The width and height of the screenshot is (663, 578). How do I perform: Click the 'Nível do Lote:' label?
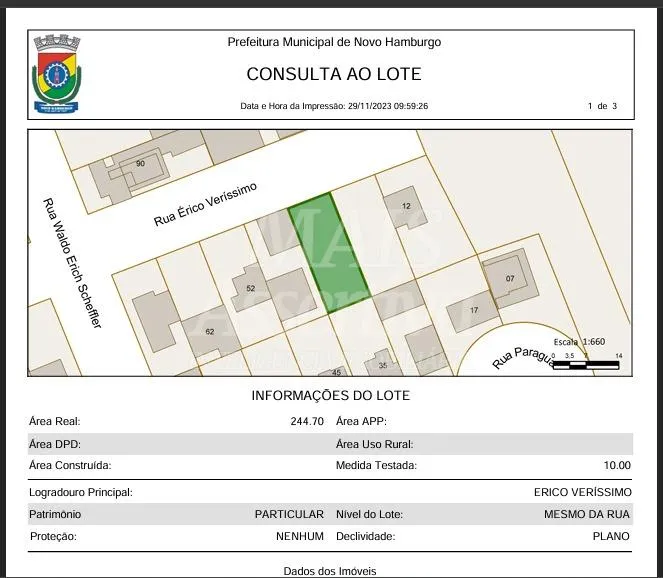[370, 515]
